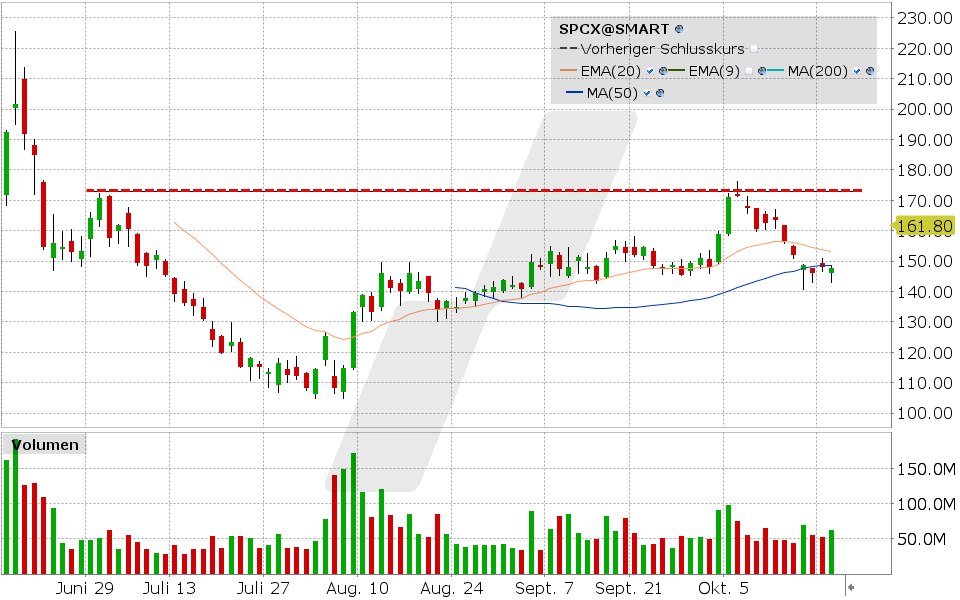
Task: Click the Sept. 21 date label
Action: (629, 588)
